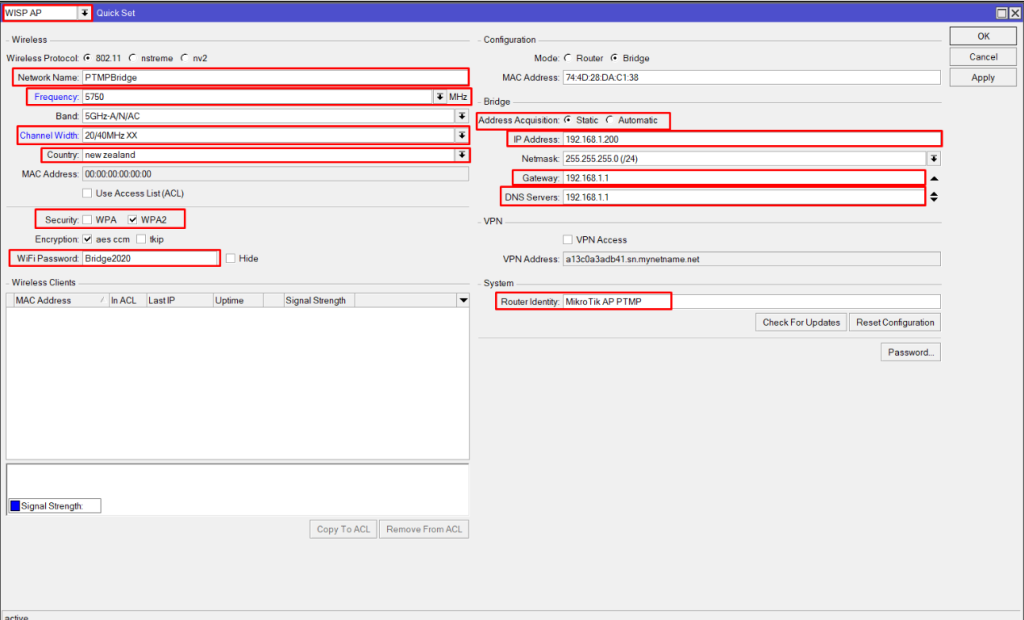This screenshot has height=620, width=1024.
Task: Select Router configuration mode
Action: (x=570, y=58)
